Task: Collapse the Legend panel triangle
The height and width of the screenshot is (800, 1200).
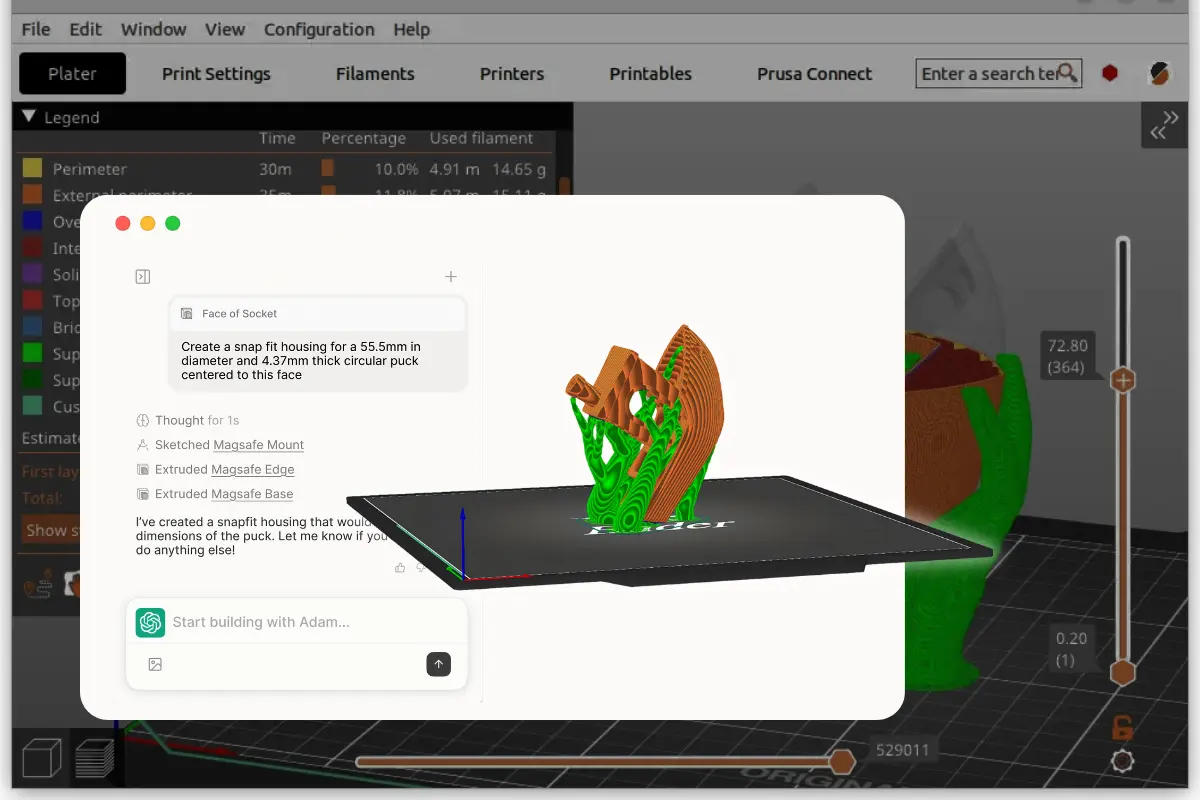Action: [28, 117]
